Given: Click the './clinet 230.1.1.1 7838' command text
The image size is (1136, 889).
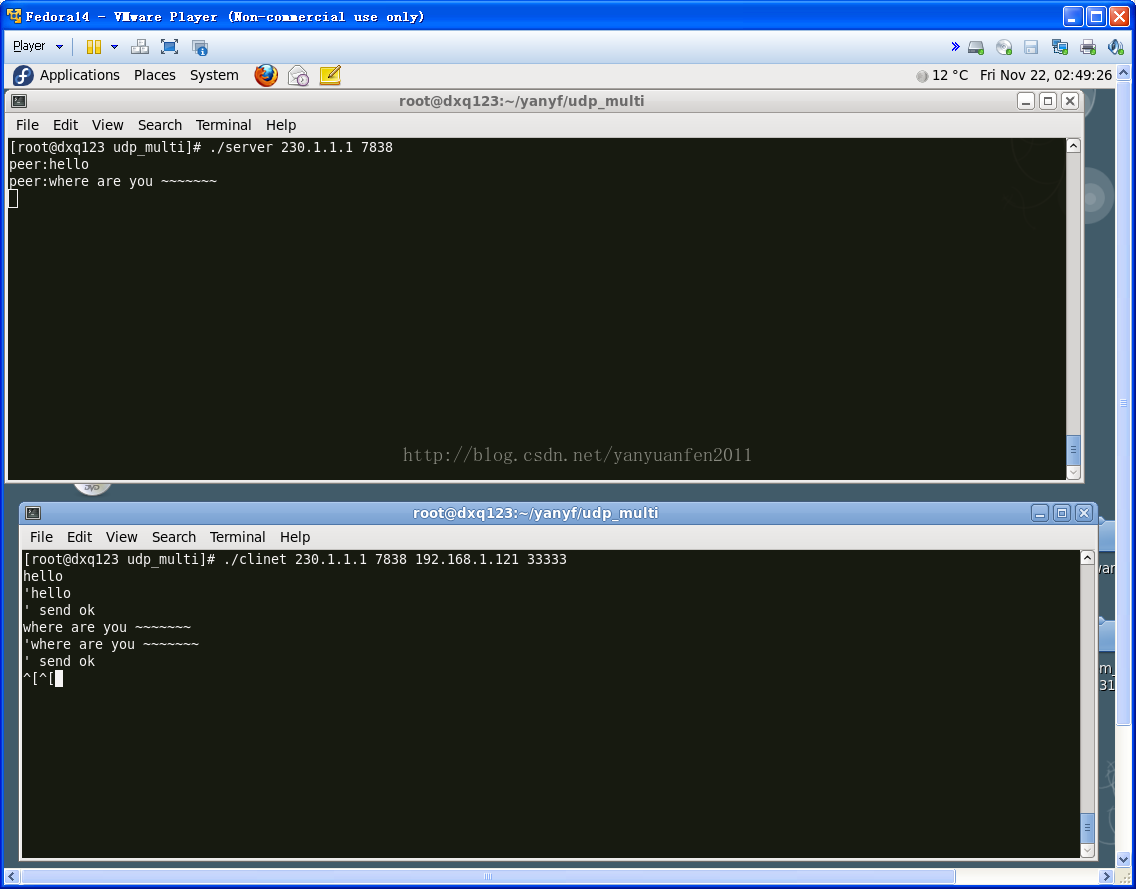Looking at the screenshot, I should [x=315, y=559].
